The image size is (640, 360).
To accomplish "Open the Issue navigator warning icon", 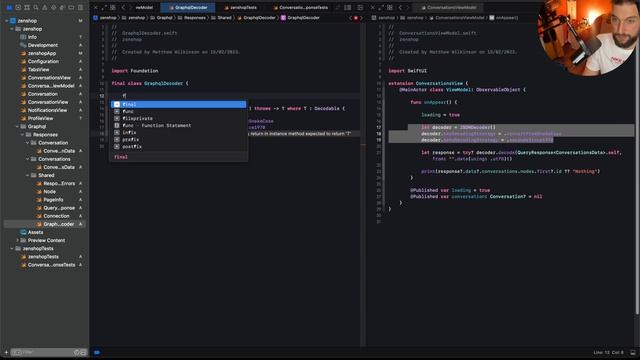I will point(44,7).
